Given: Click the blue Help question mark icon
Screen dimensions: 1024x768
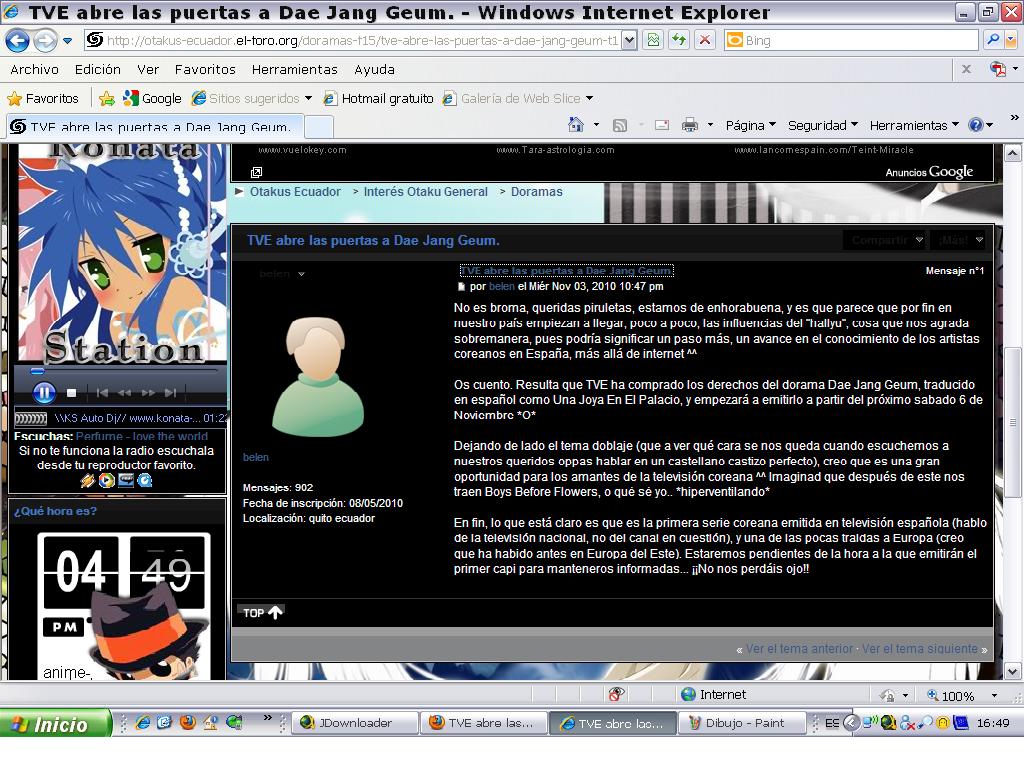Looking at the screenshot, I should pyautogui.click(x=976, y=125).
